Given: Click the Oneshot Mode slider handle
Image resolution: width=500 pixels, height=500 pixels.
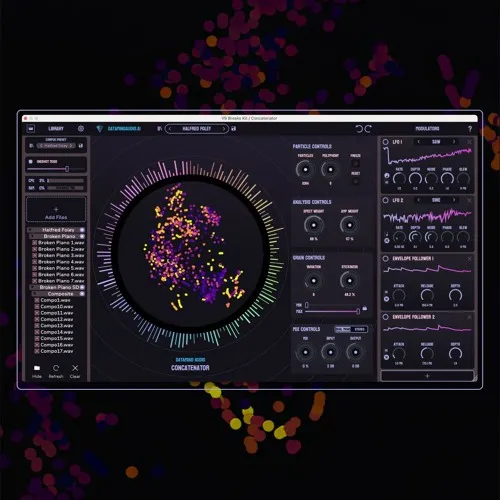Looking at the screenshot, I should point(67,169).
